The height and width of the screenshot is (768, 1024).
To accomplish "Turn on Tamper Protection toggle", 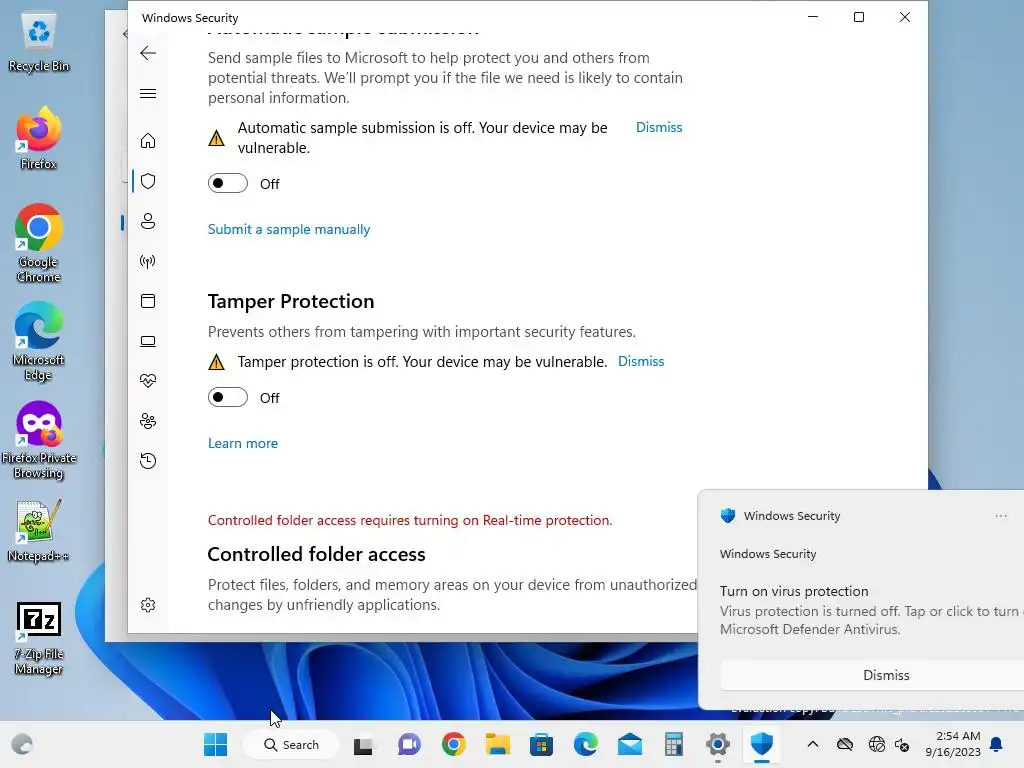I will 228,397.
